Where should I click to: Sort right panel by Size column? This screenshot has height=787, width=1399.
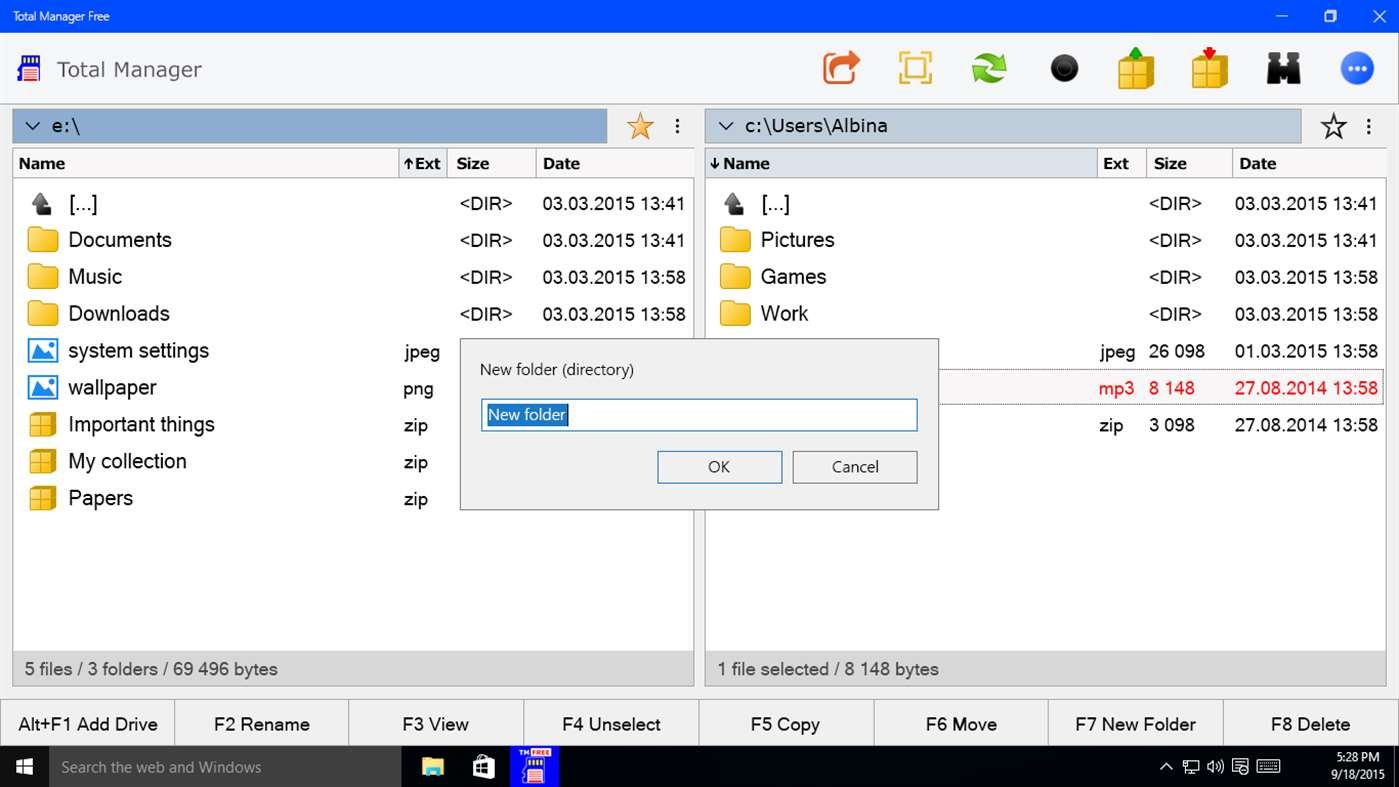(x=1187, y=164)
